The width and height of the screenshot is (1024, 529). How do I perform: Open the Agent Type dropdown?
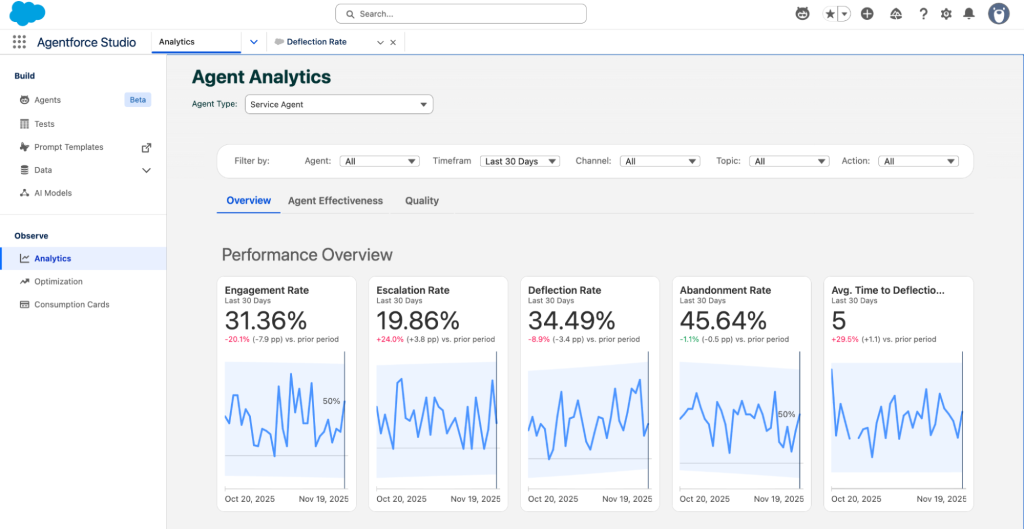pyautogui.click(x=339, y=104)
